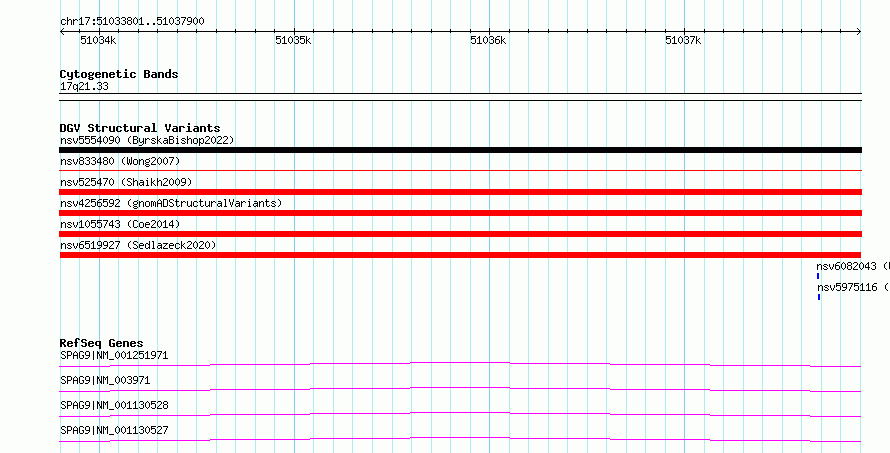Click the 17q21.33 band label
The height and width of the screenshot is (453, 890).
pos(84,86)
